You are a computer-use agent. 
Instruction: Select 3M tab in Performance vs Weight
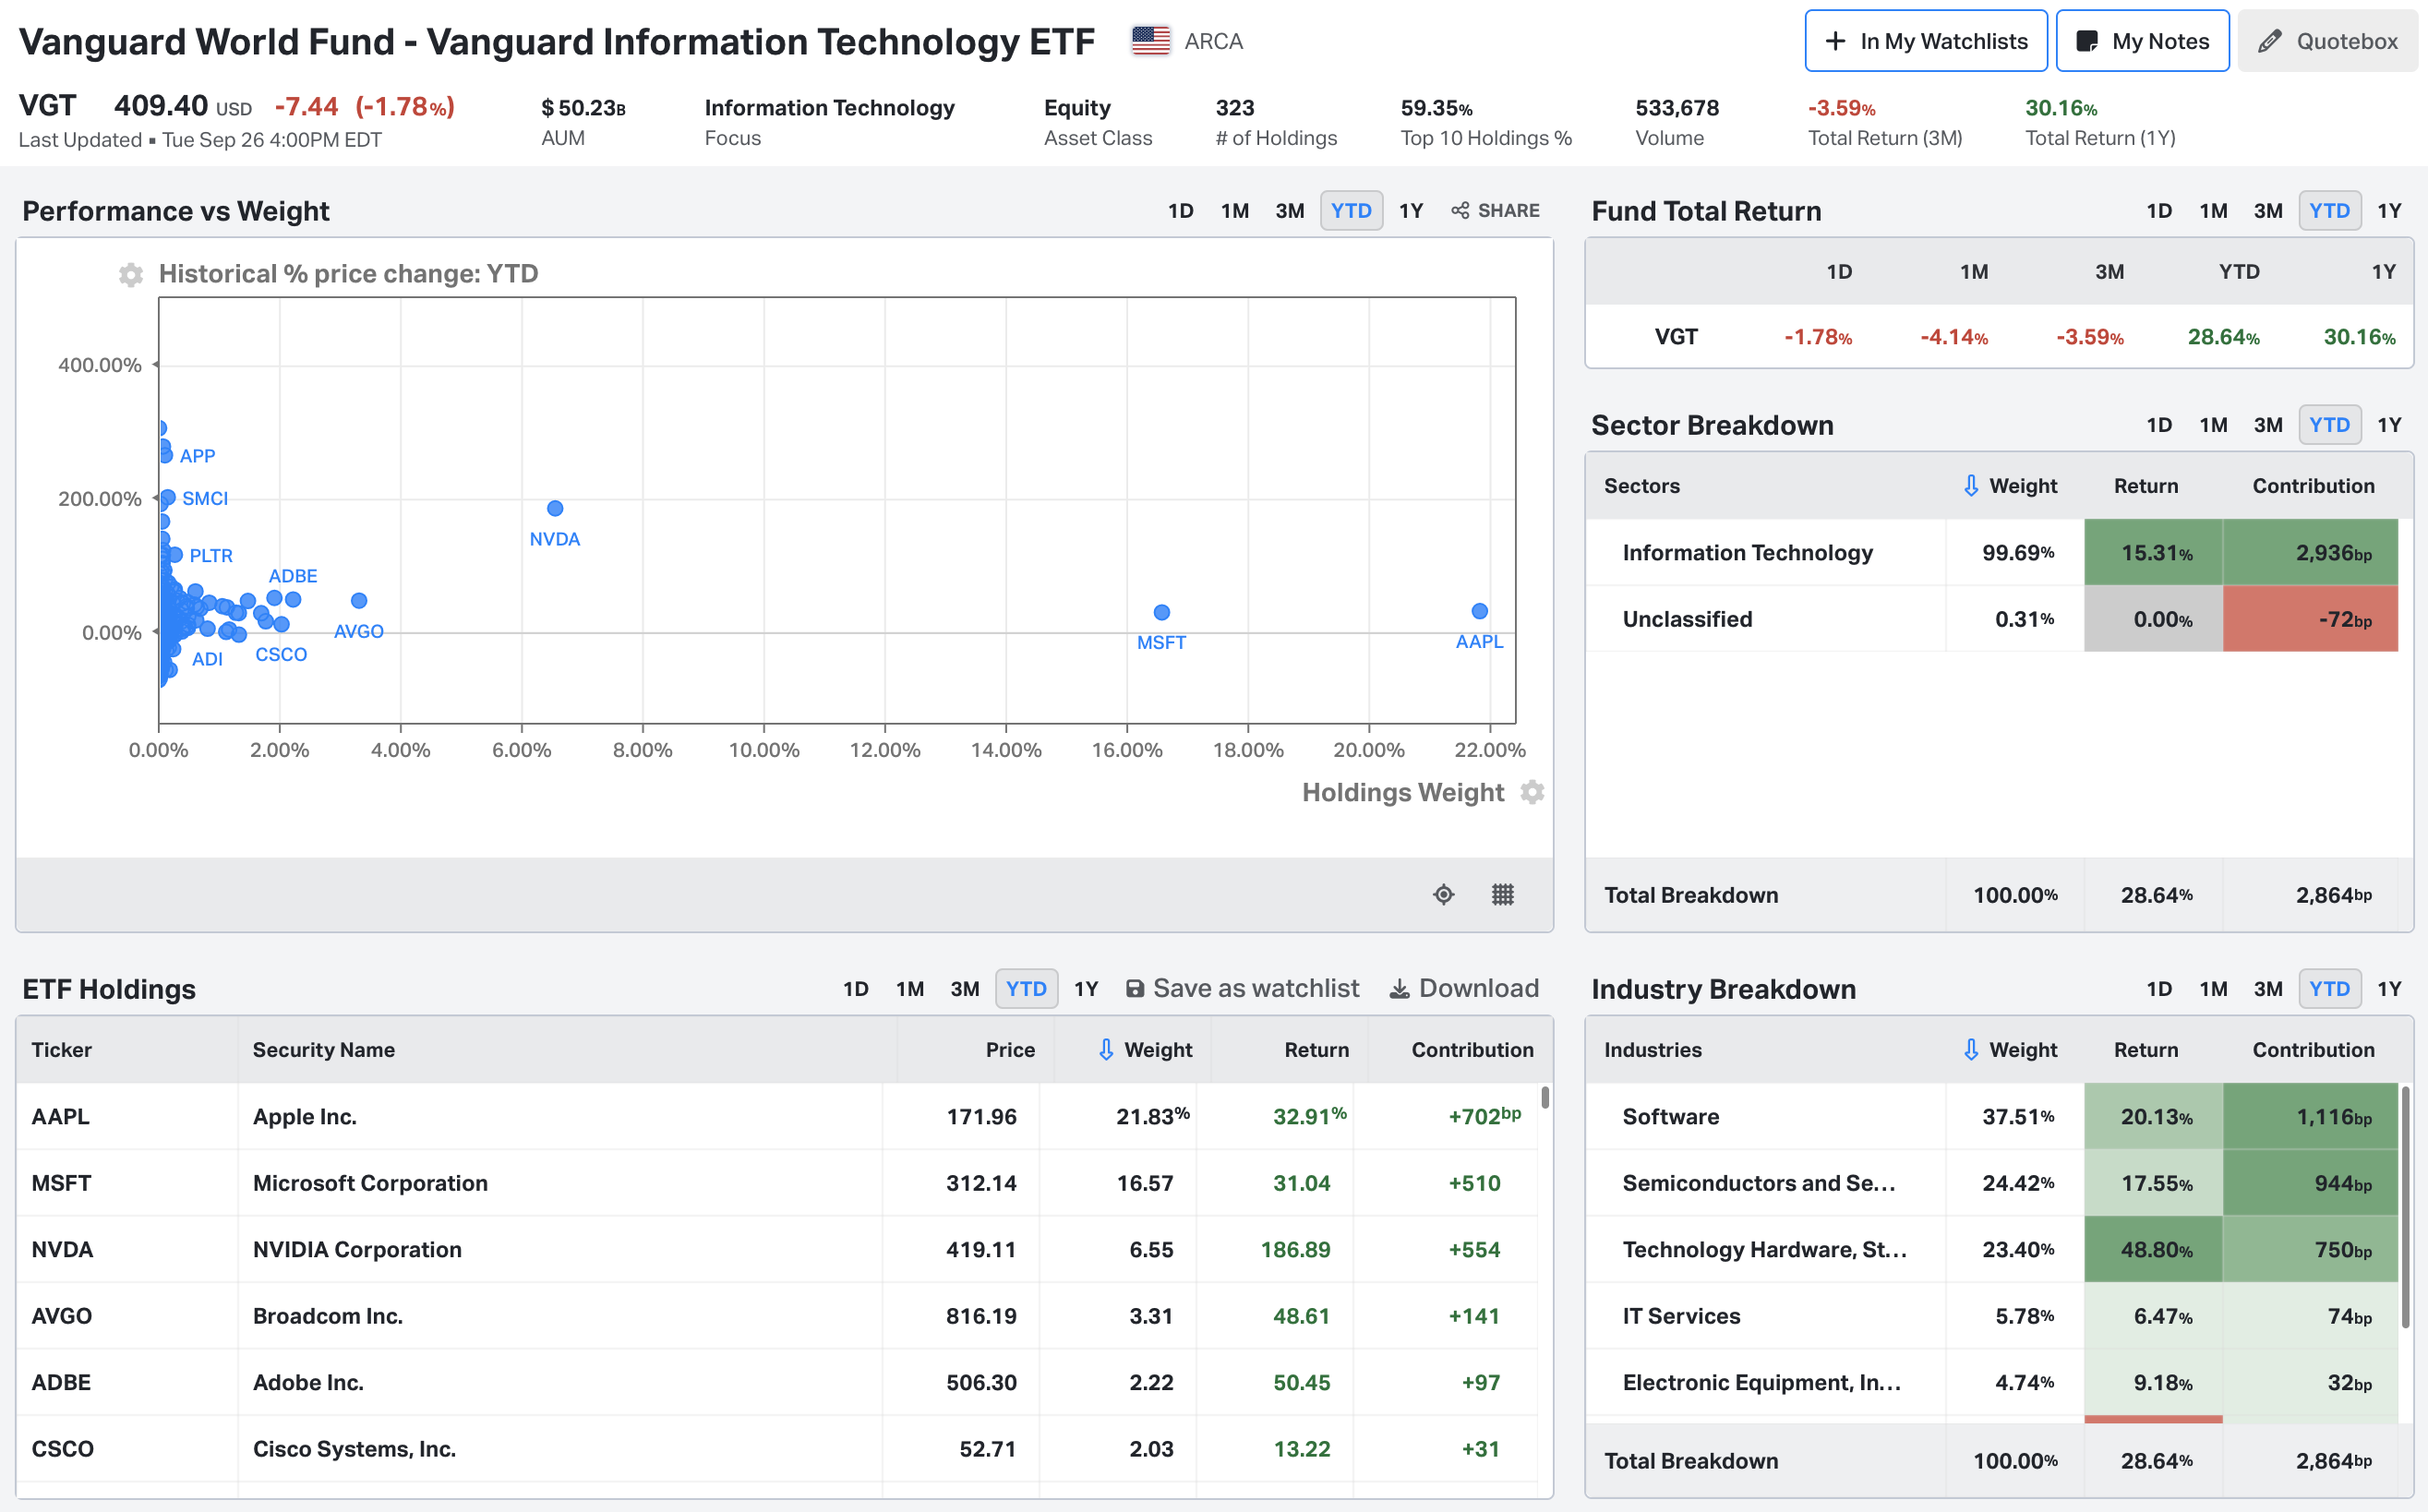pos(1290,211)
